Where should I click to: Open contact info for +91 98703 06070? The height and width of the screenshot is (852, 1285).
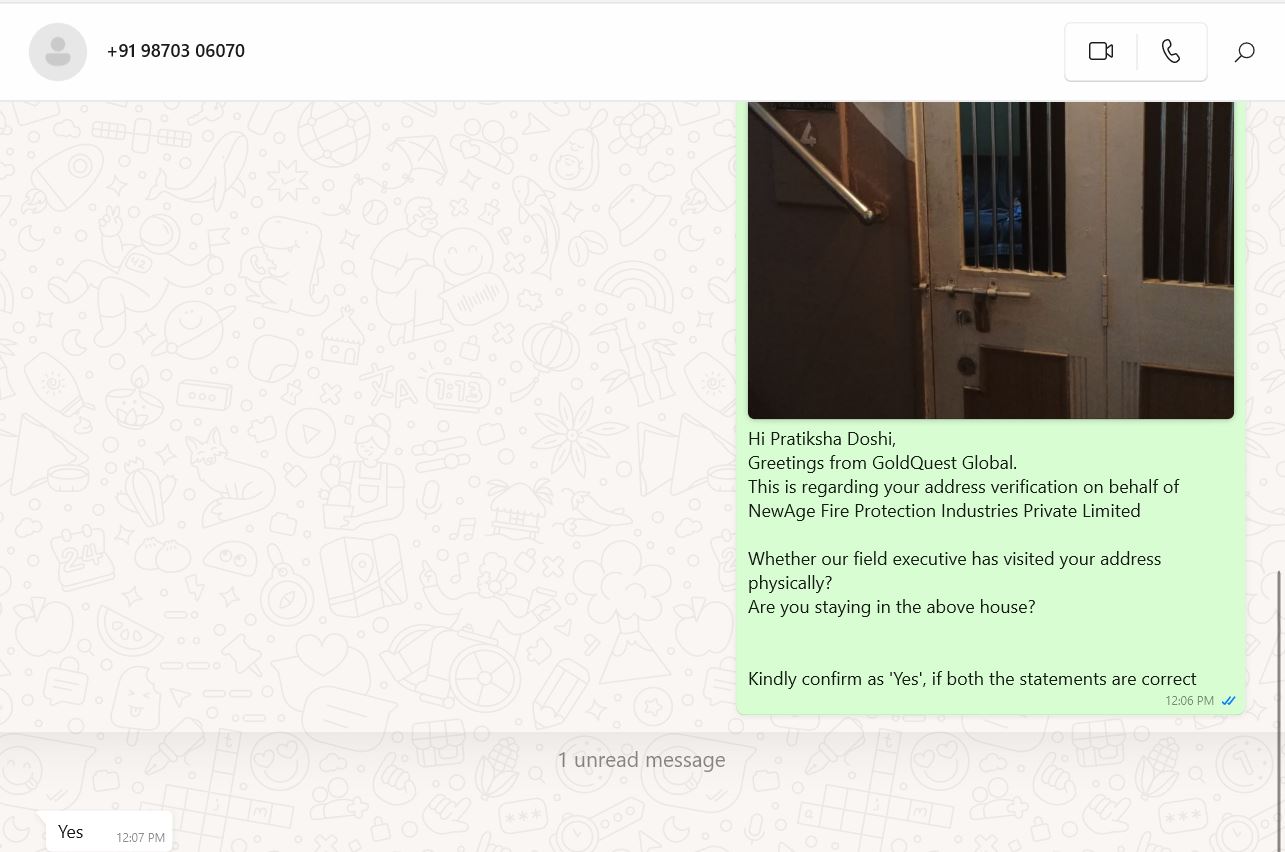click(x=176, y=51)
